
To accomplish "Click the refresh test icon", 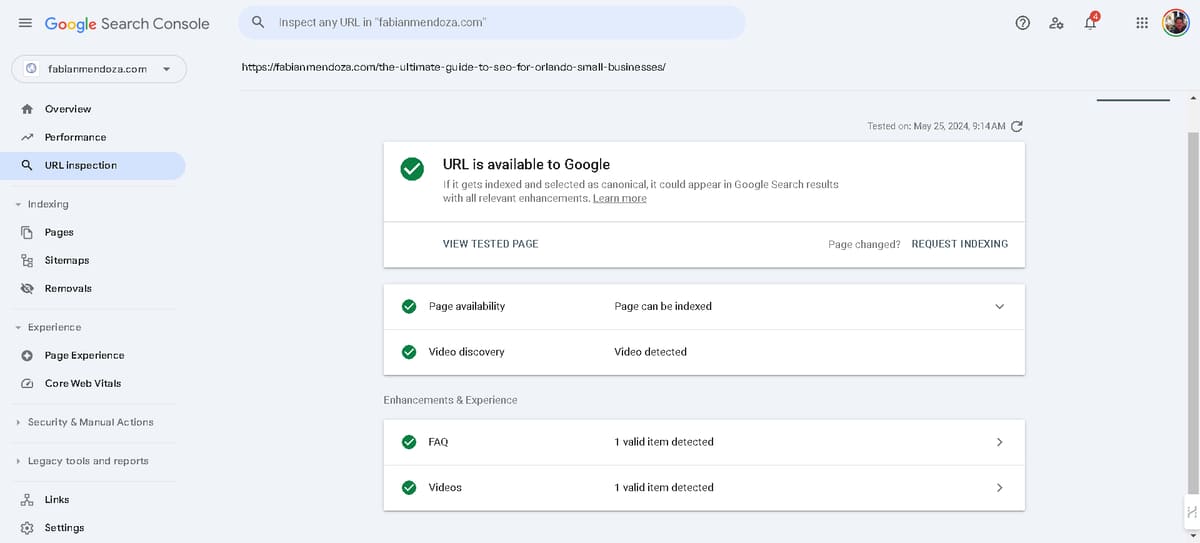I will pos(1017,126).
